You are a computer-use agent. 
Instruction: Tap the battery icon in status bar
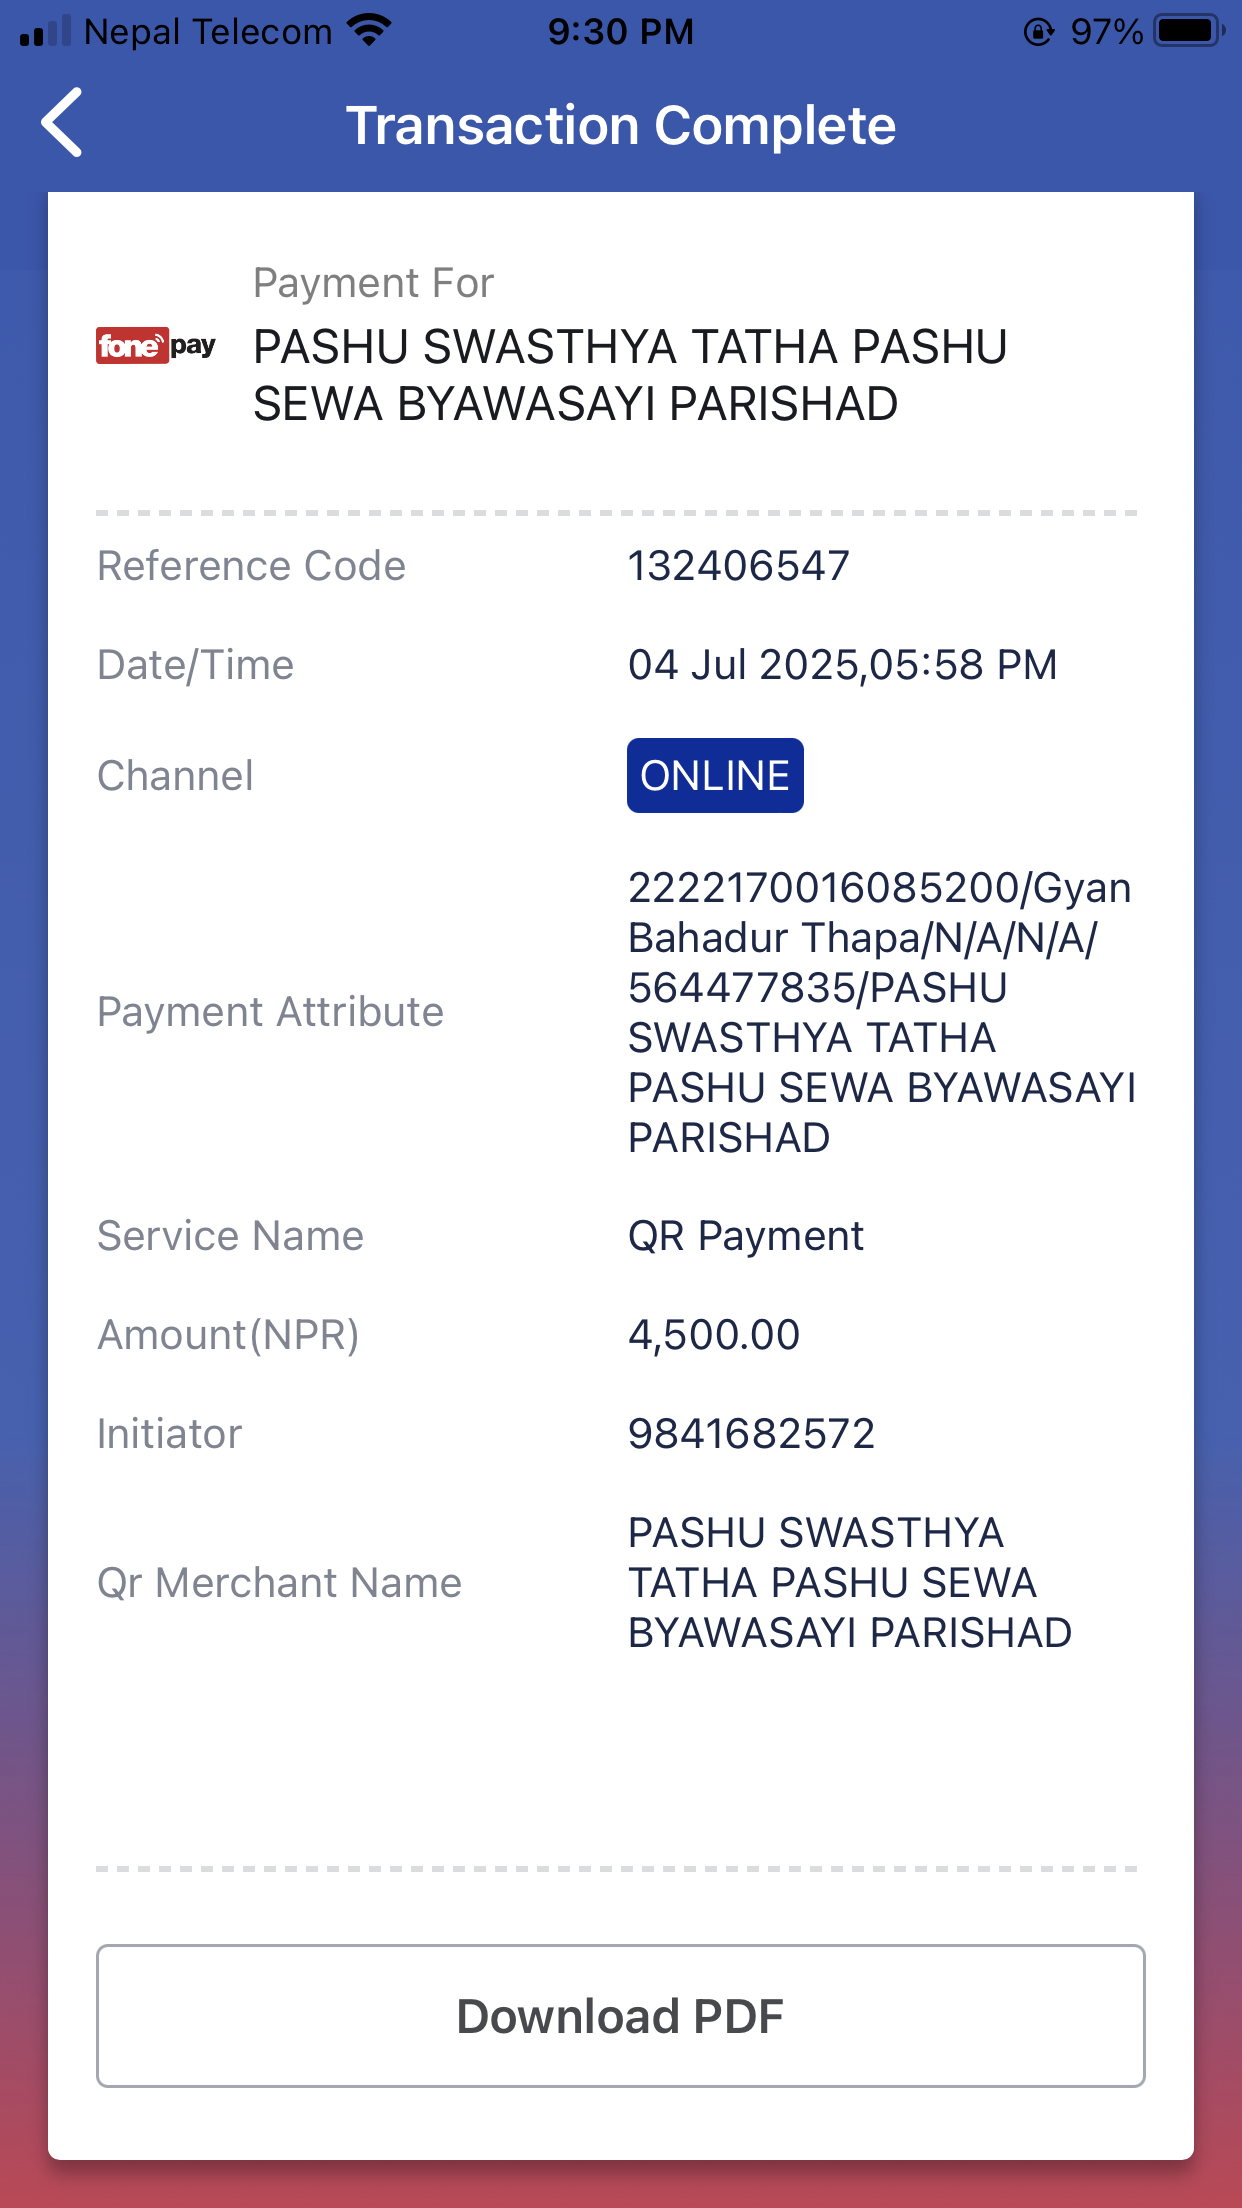pos(1189,31)
